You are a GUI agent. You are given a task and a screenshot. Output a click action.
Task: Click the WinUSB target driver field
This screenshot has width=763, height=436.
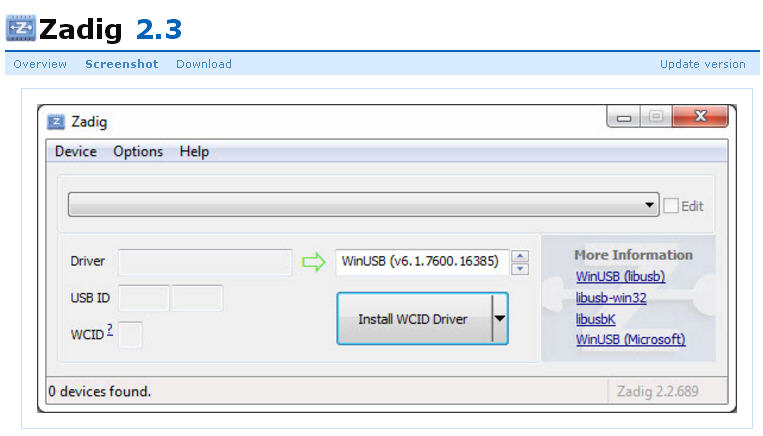coord(422,262)
